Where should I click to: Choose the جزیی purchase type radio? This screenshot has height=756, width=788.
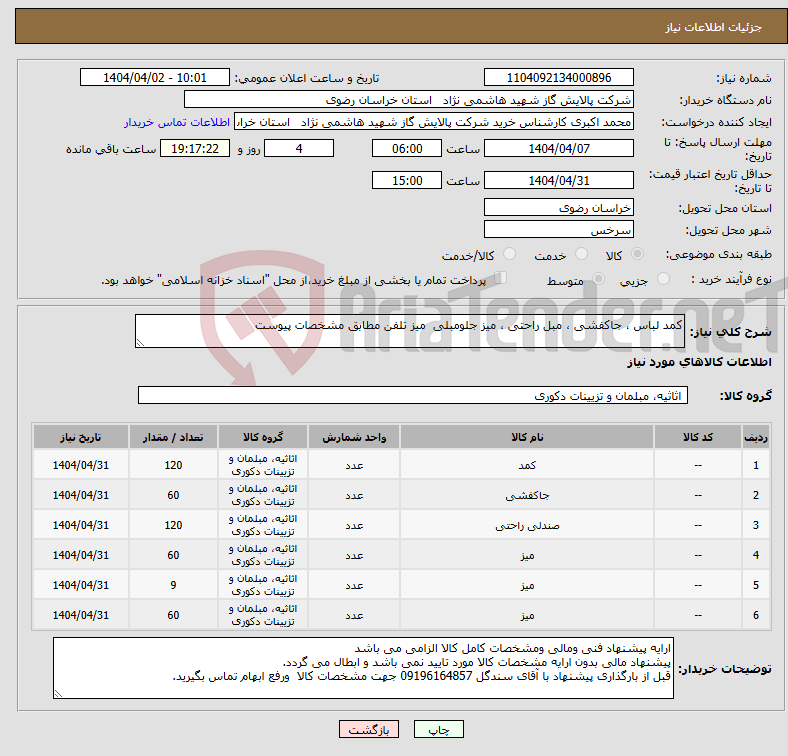point(663,278)
